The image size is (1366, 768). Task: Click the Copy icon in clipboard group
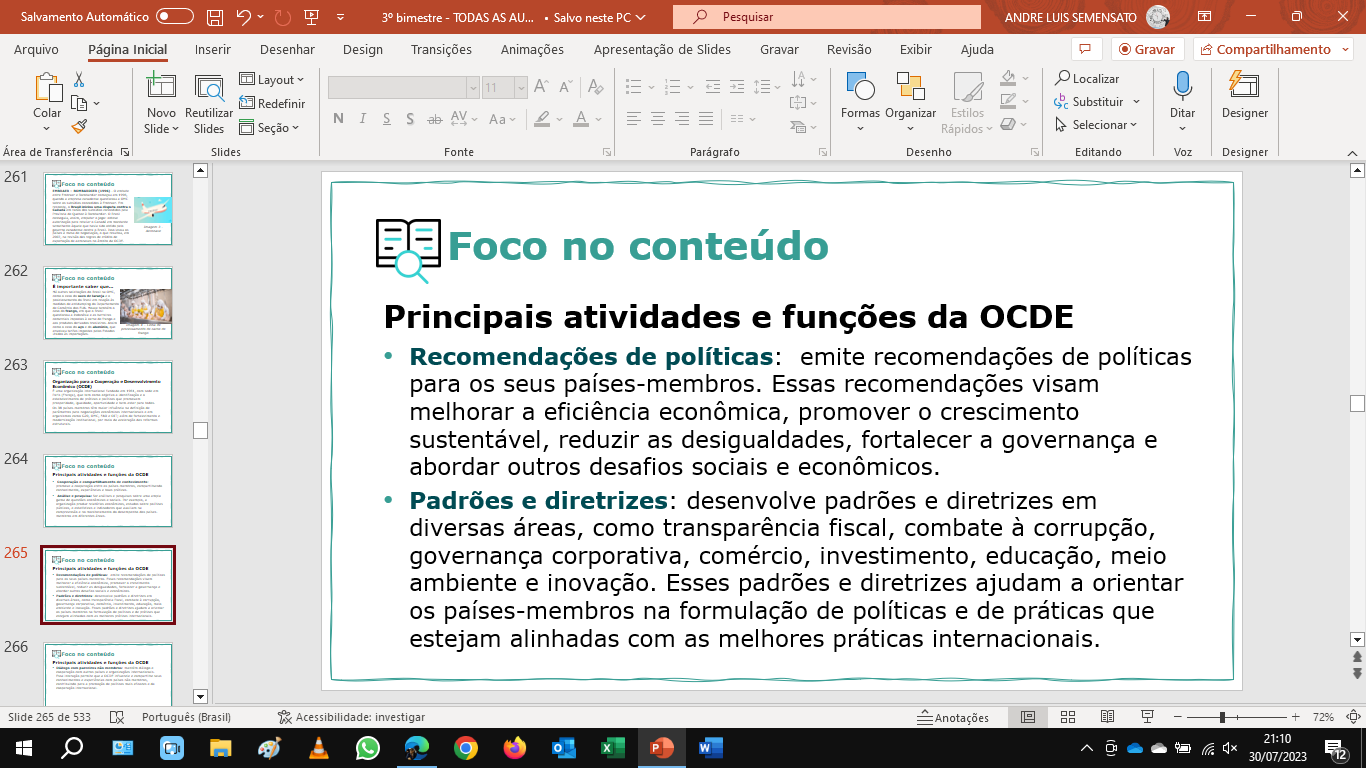pos(79,103)
